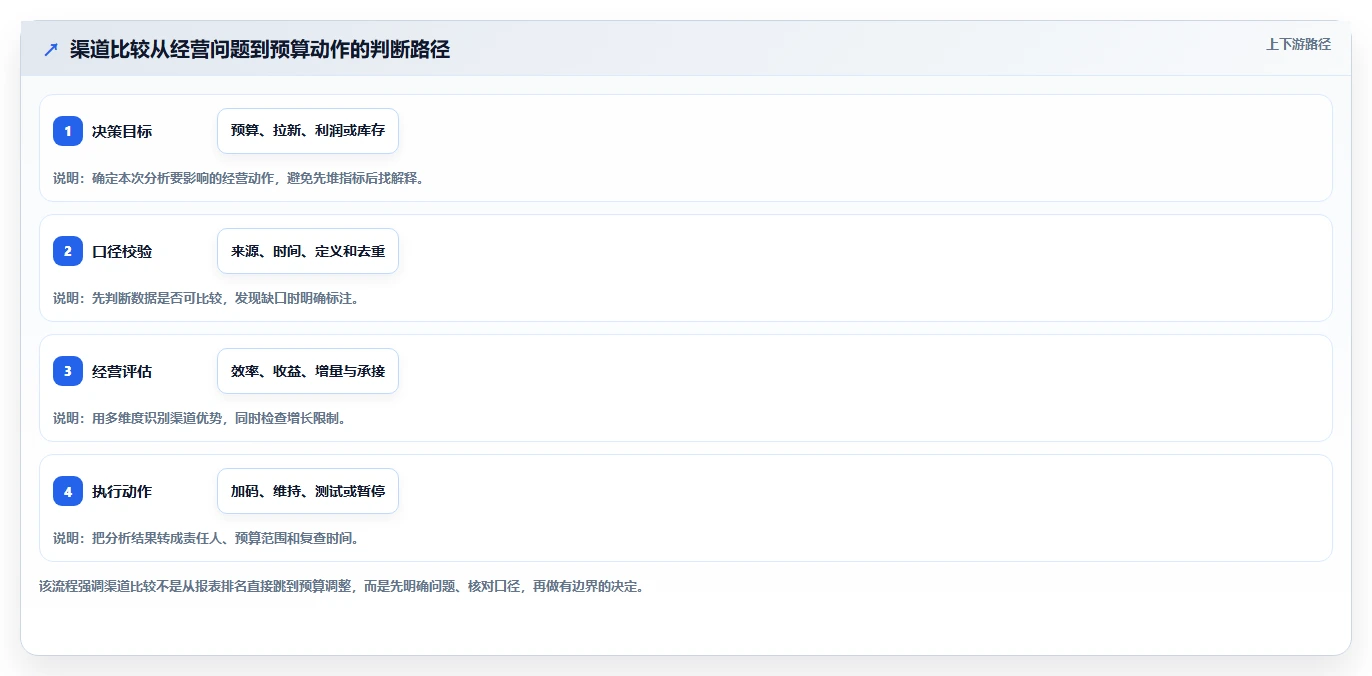Image resolution: width=1372 pixels, height=676 pixels.
Task: Click the 决策目标 description text
Action: (238, 178)
